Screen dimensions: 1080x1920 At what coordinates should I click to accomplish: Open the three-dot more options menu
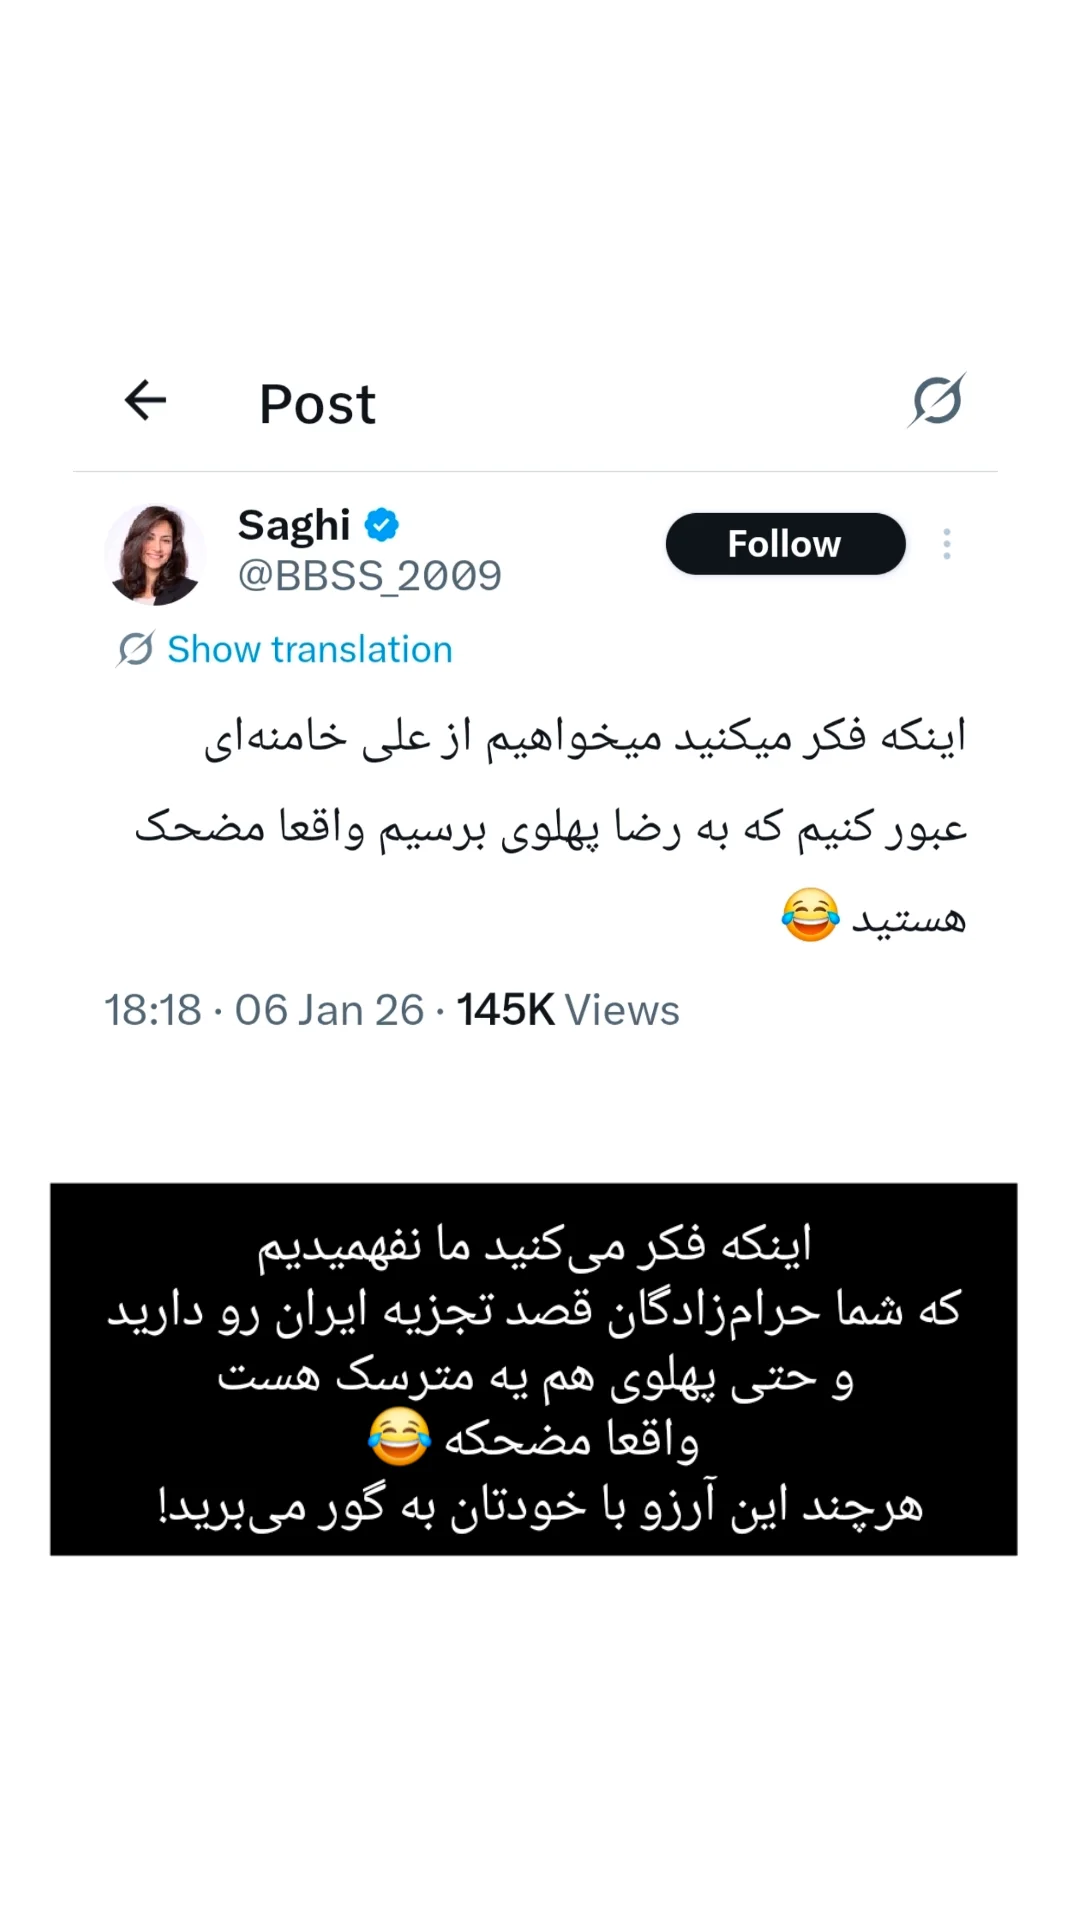(x=946, y=544)
